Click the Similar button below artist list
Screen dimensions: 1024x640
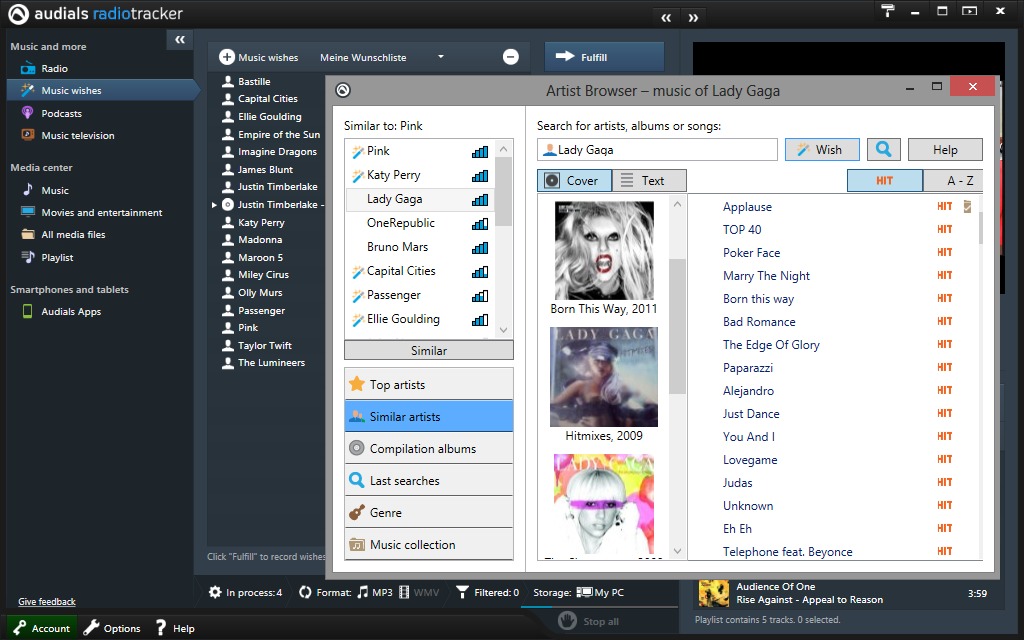[429, 350]
